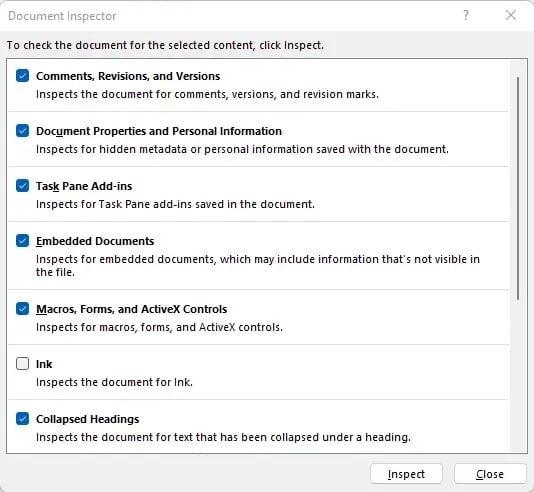Toggle the Collapsed Headings checkbox

22,419
